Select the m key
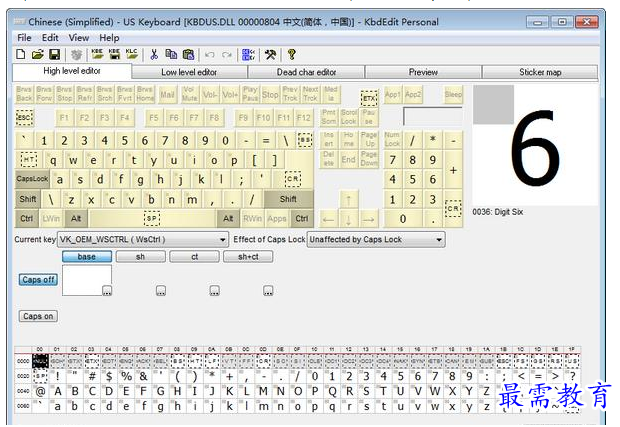 [x=192, y=199]
